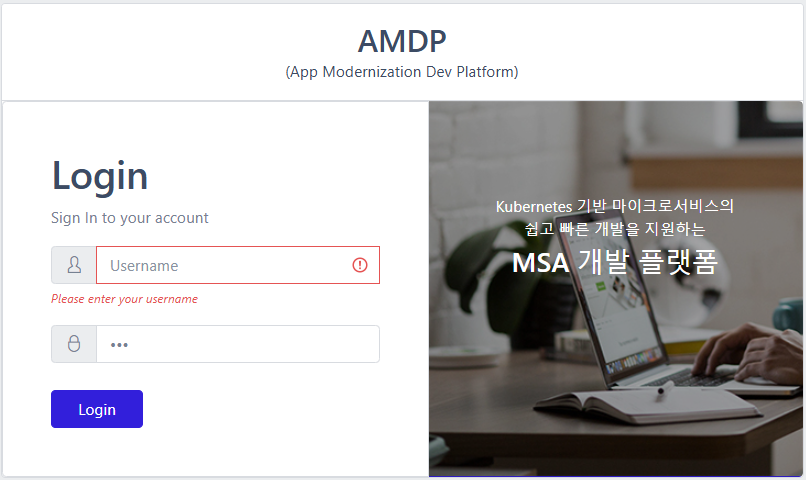Click the 'Please enter your username' error message
The height and width of the screenshot is (480, 806).
(x=124, y=299)
